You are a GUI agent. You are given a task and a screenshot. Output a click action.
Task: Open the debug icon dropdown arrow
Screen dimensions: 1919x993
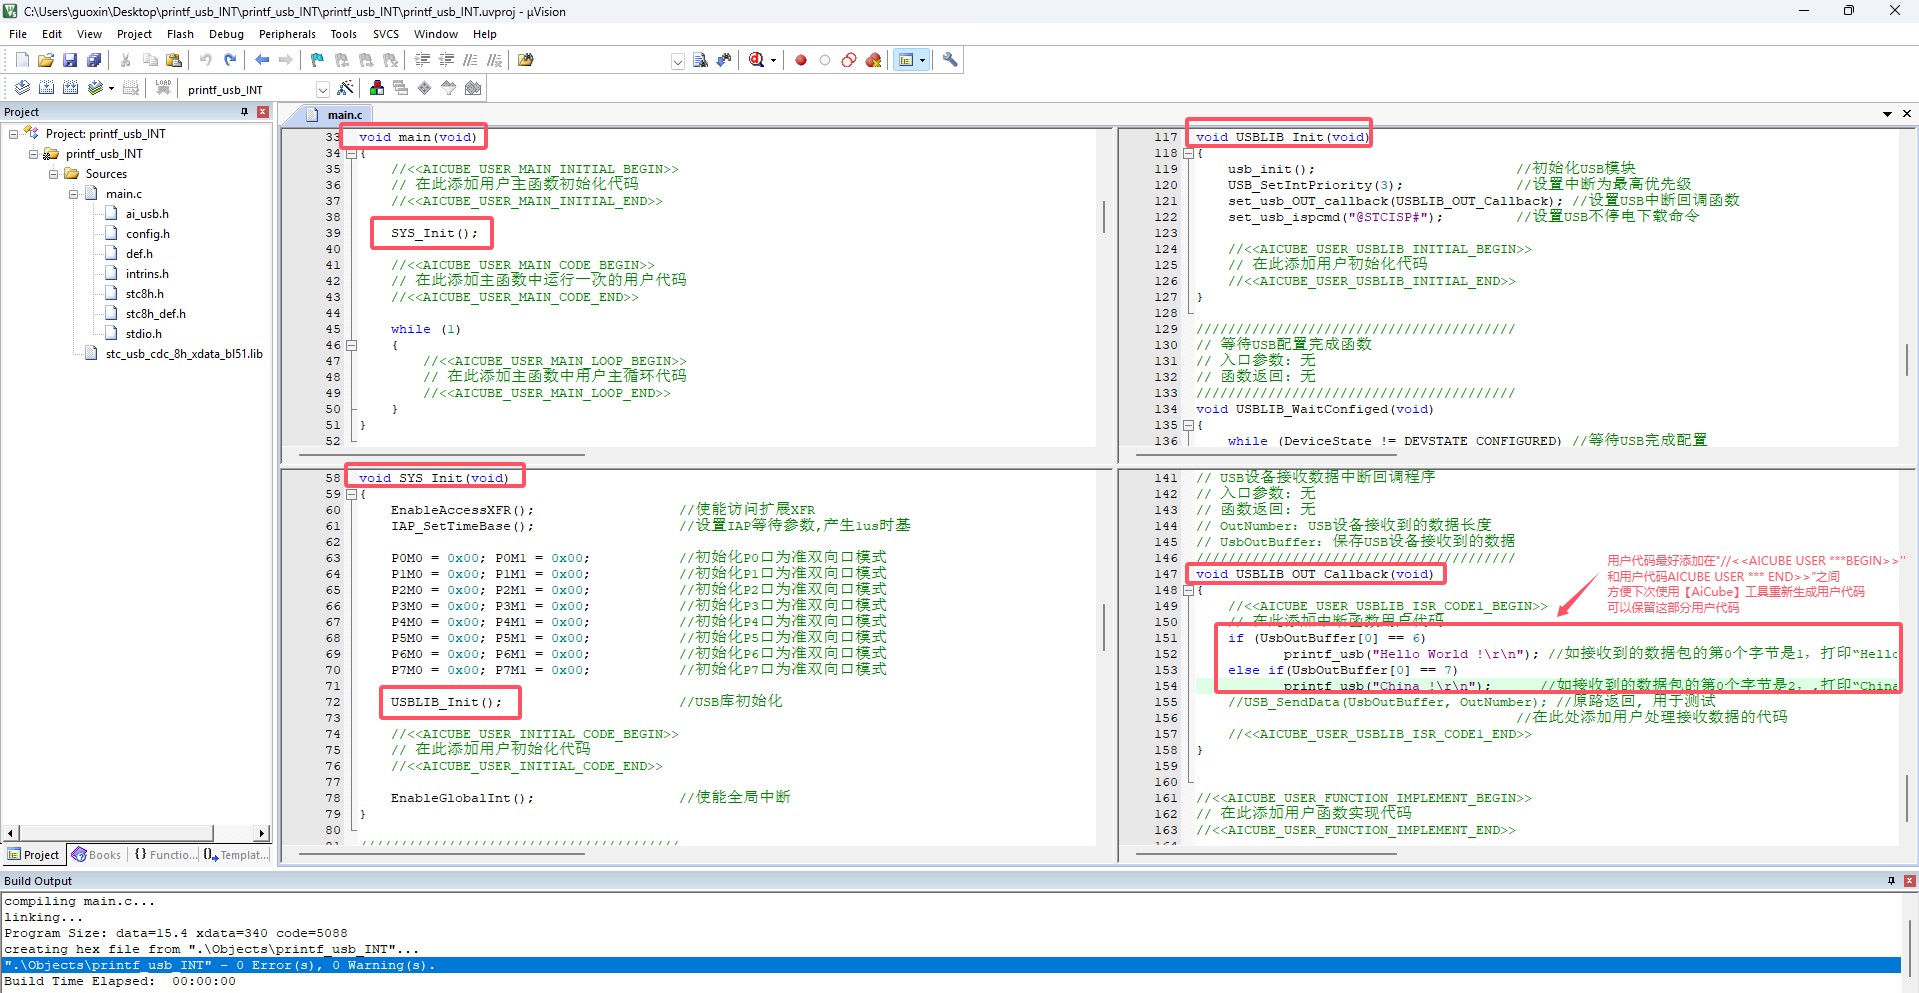[x=773, y=61]
